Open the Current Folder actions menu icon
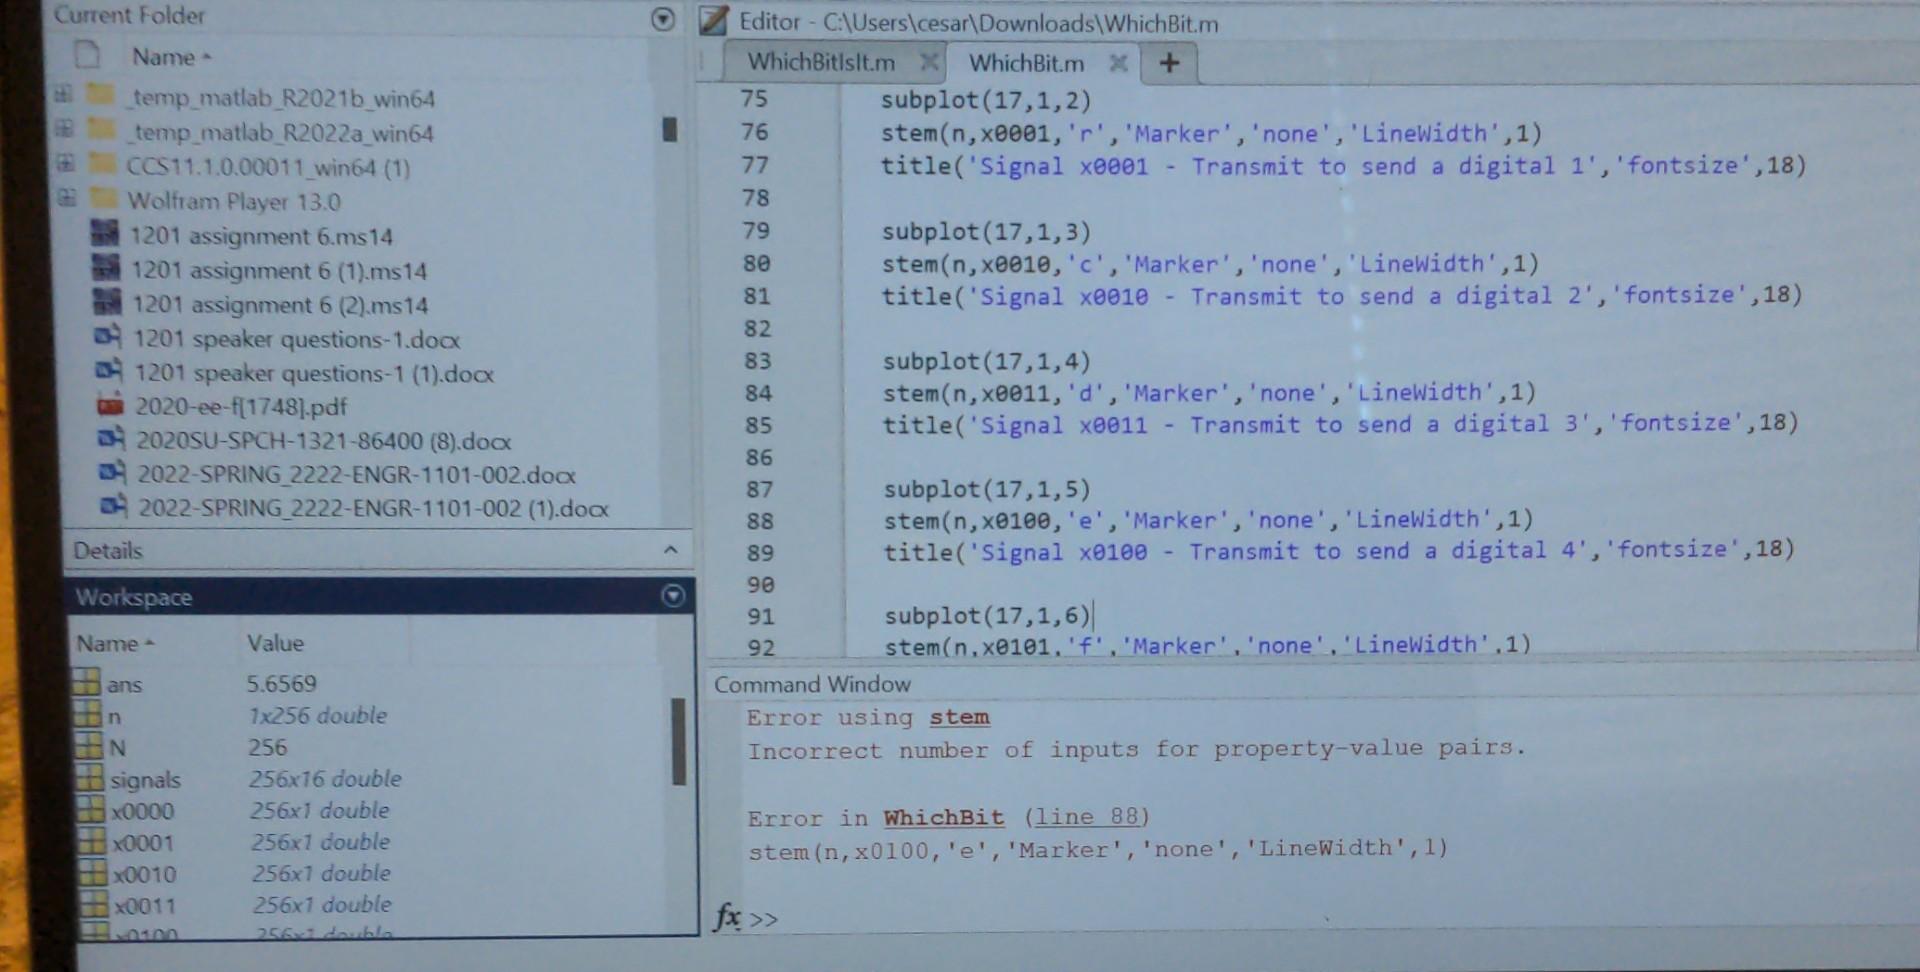This screenshot has height=972, width=1920. 663,17
